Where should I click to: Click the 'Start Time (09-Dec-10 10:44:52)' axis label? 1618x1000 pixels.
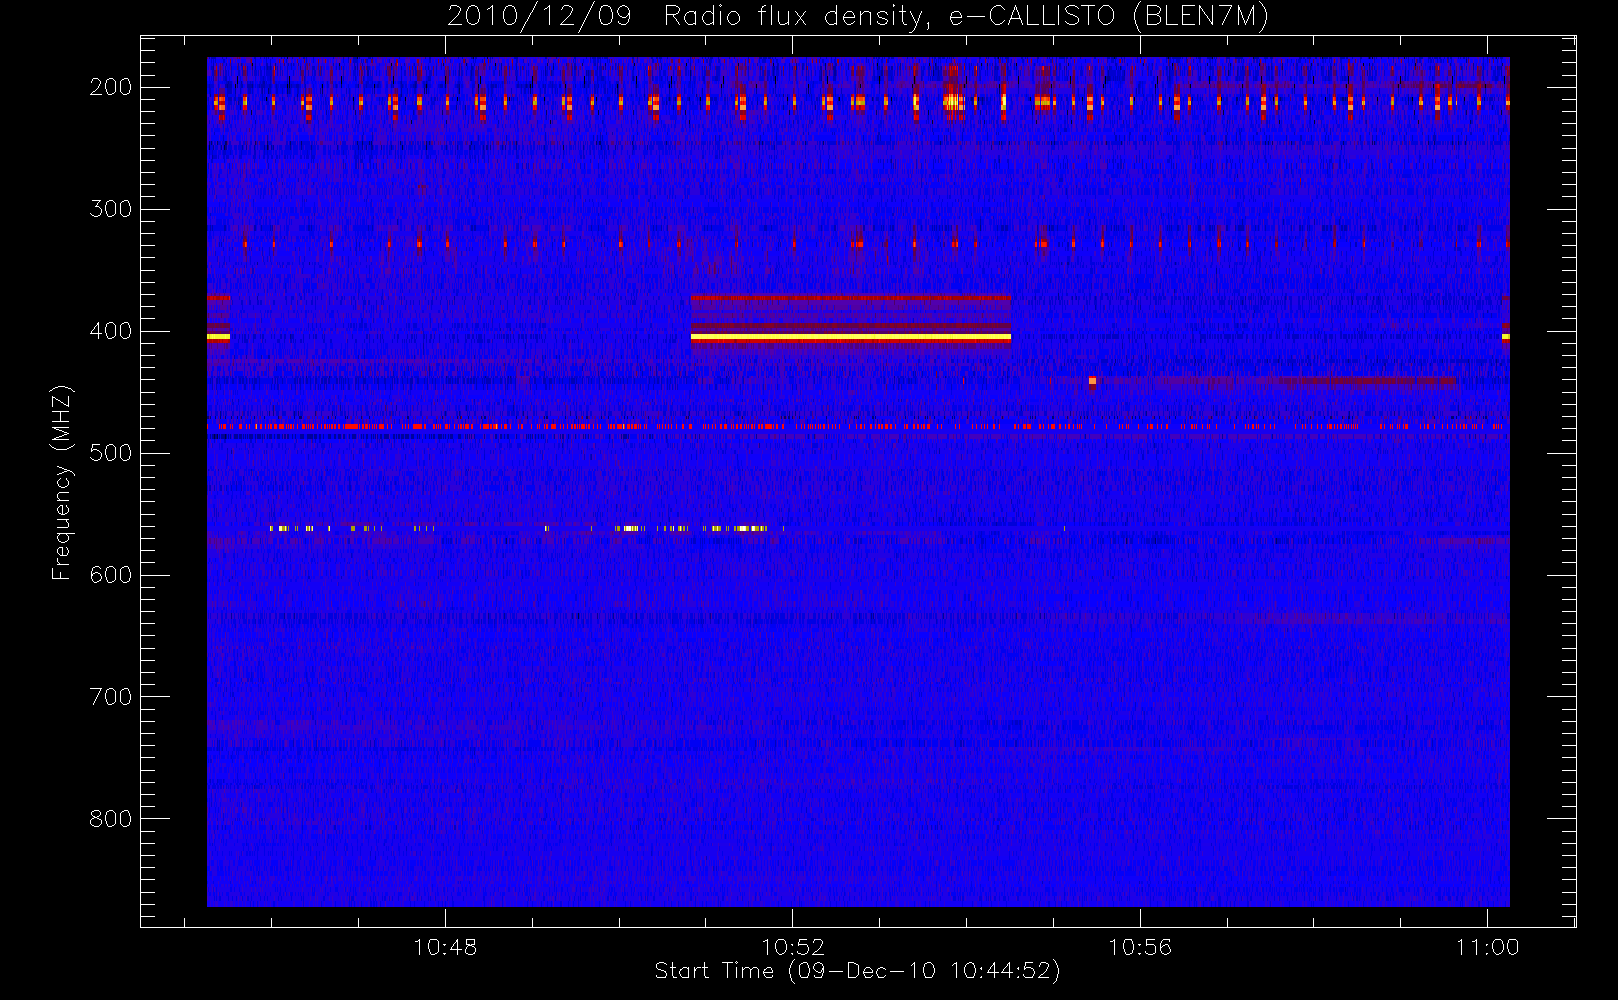coord(857,971)
